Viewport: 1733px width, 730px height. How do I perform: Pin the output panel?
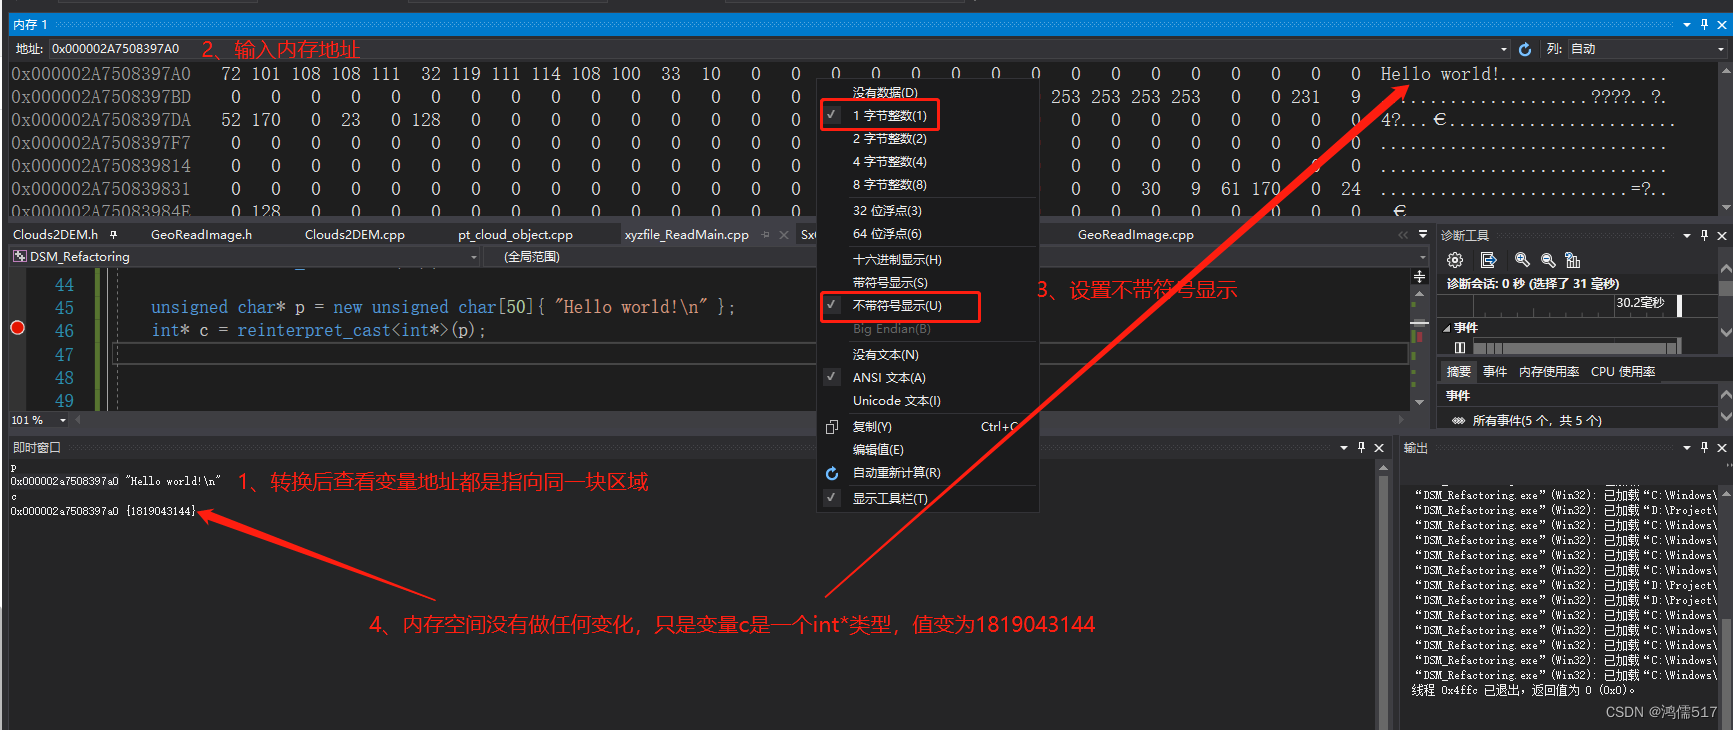click(1704, 447)
